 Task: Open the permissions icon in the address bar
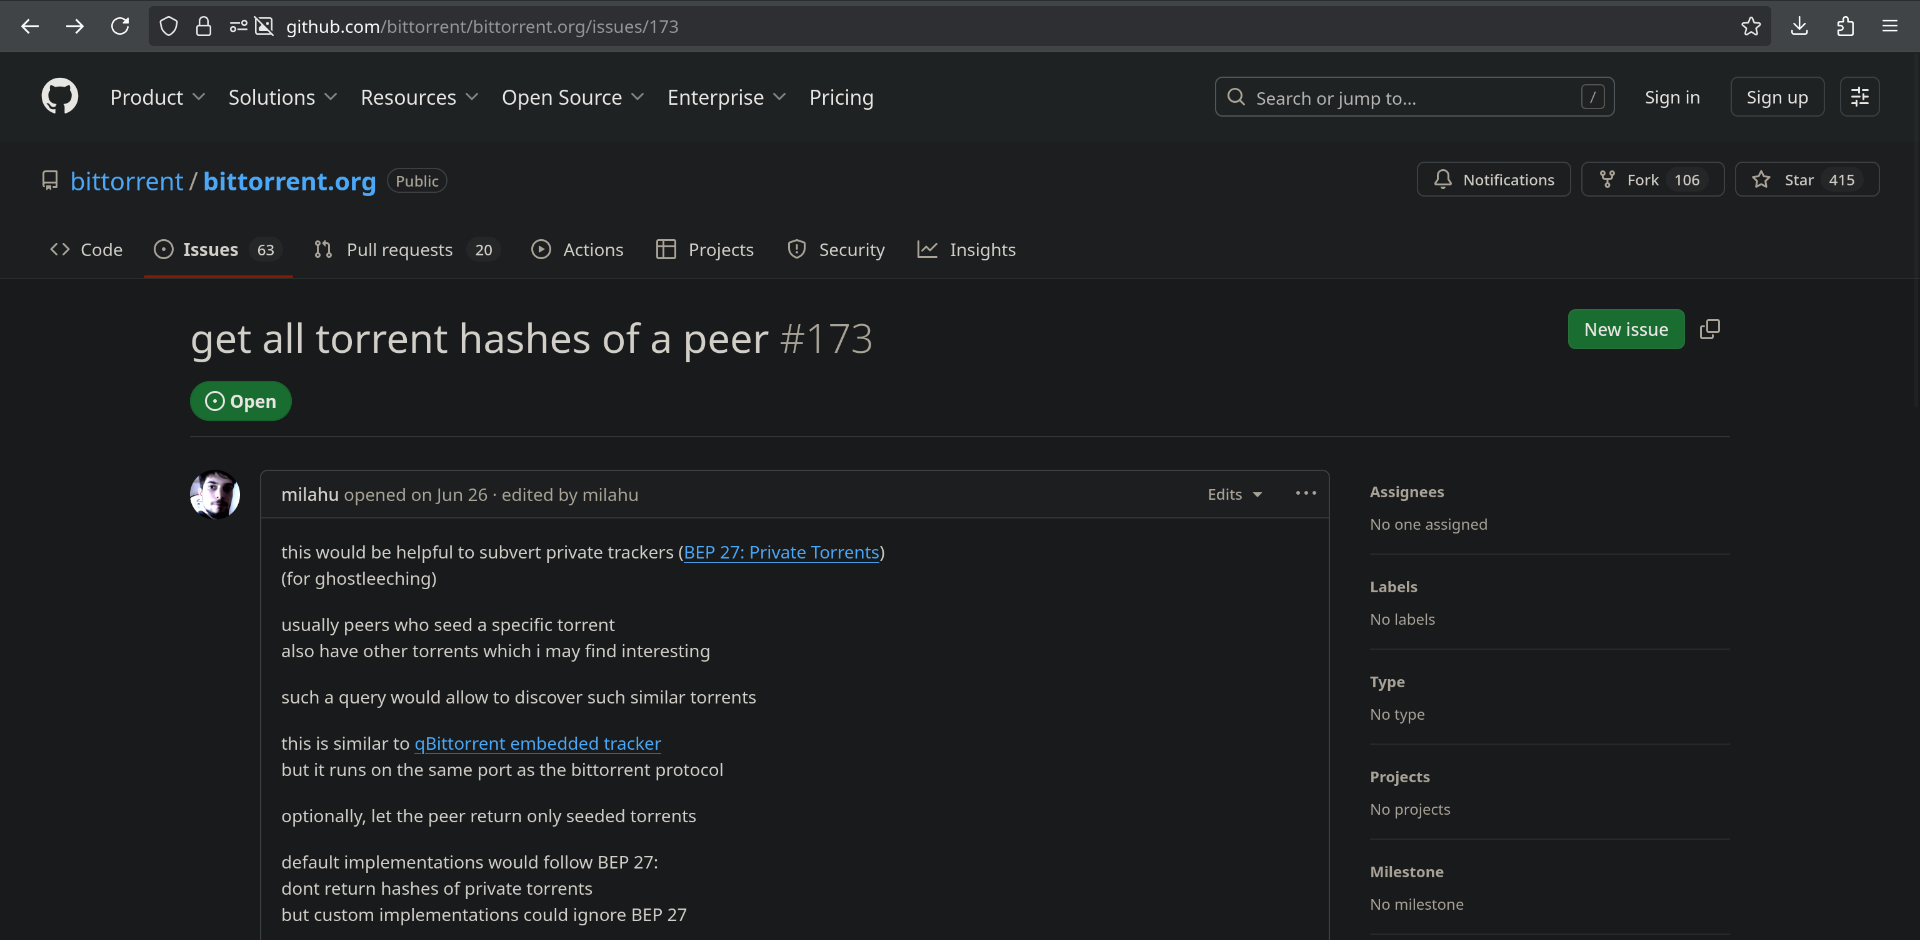click(x=238, y=26)
